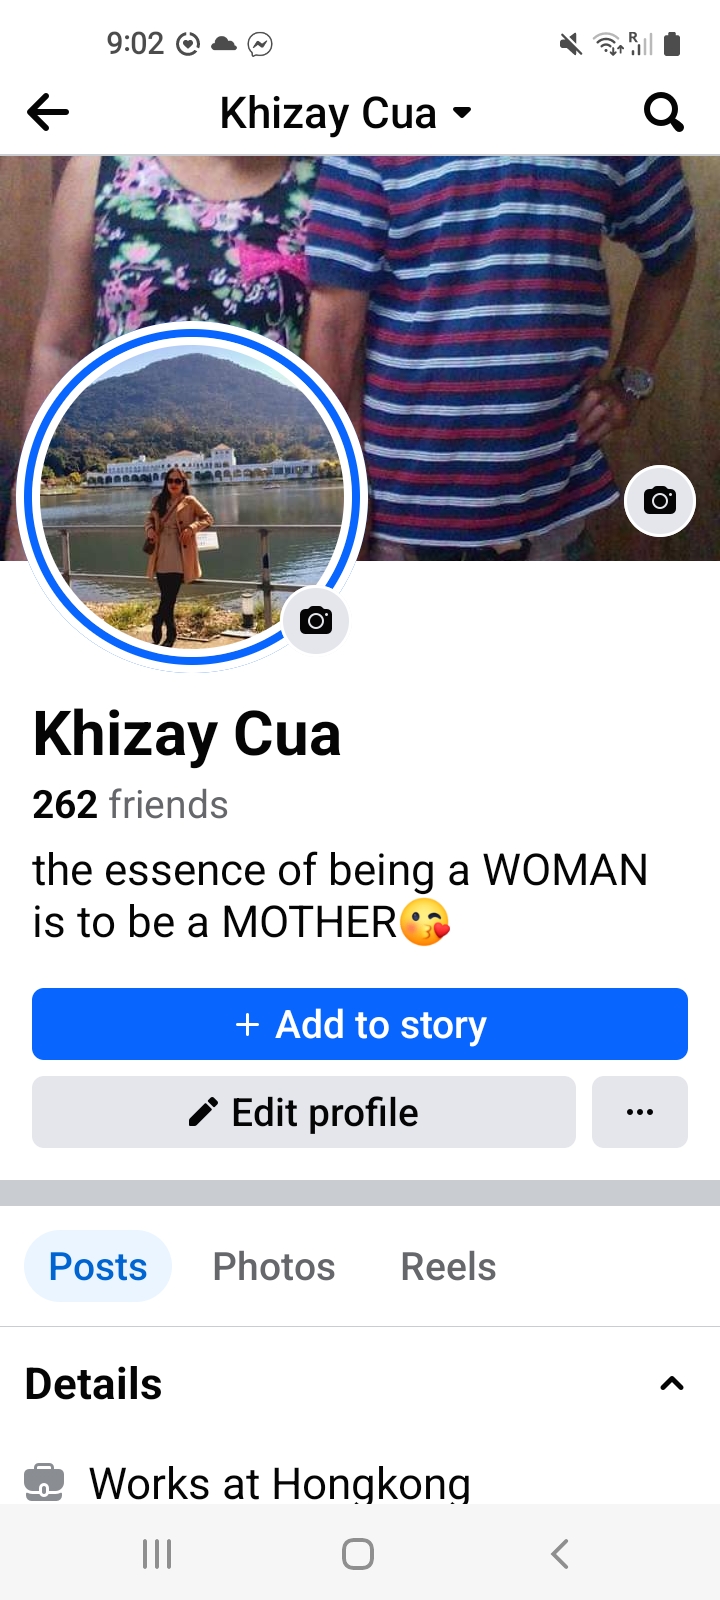Tap the cover photo camera icon
This screenshot has width=720, height=1600.
click(x=660, y=501)
